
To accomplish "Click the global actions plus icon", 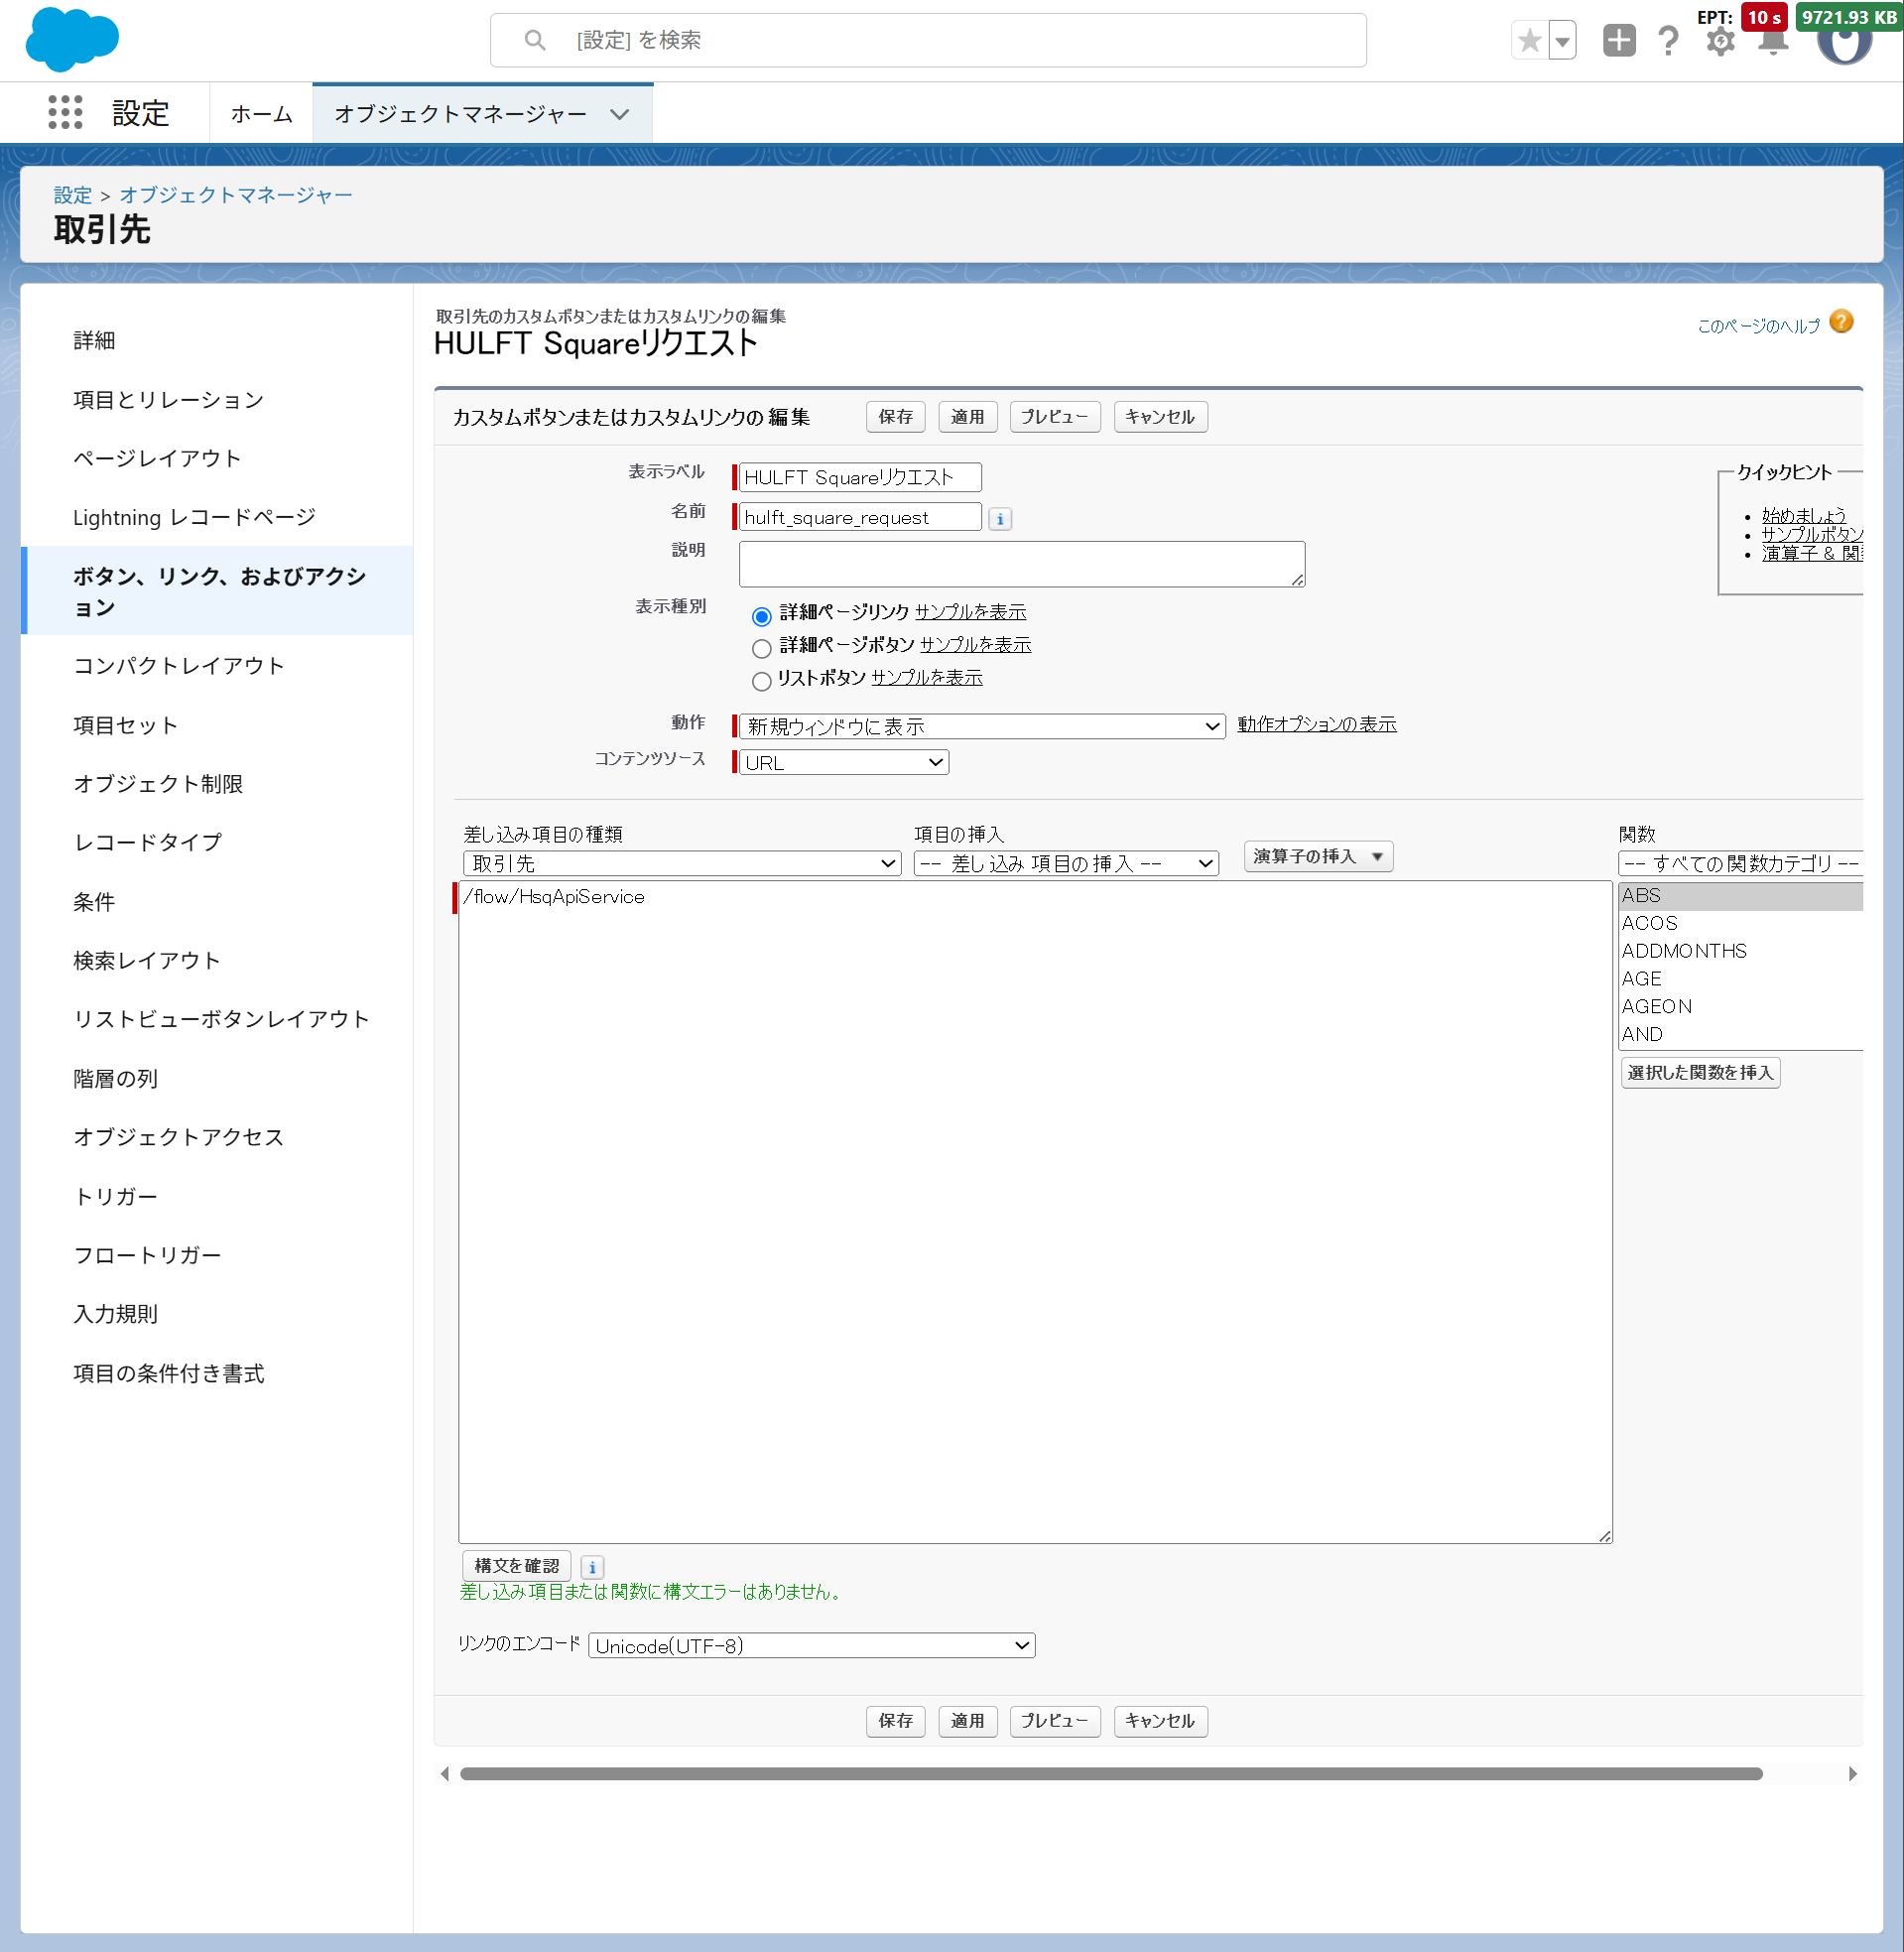I will (x=1619, y=41).
